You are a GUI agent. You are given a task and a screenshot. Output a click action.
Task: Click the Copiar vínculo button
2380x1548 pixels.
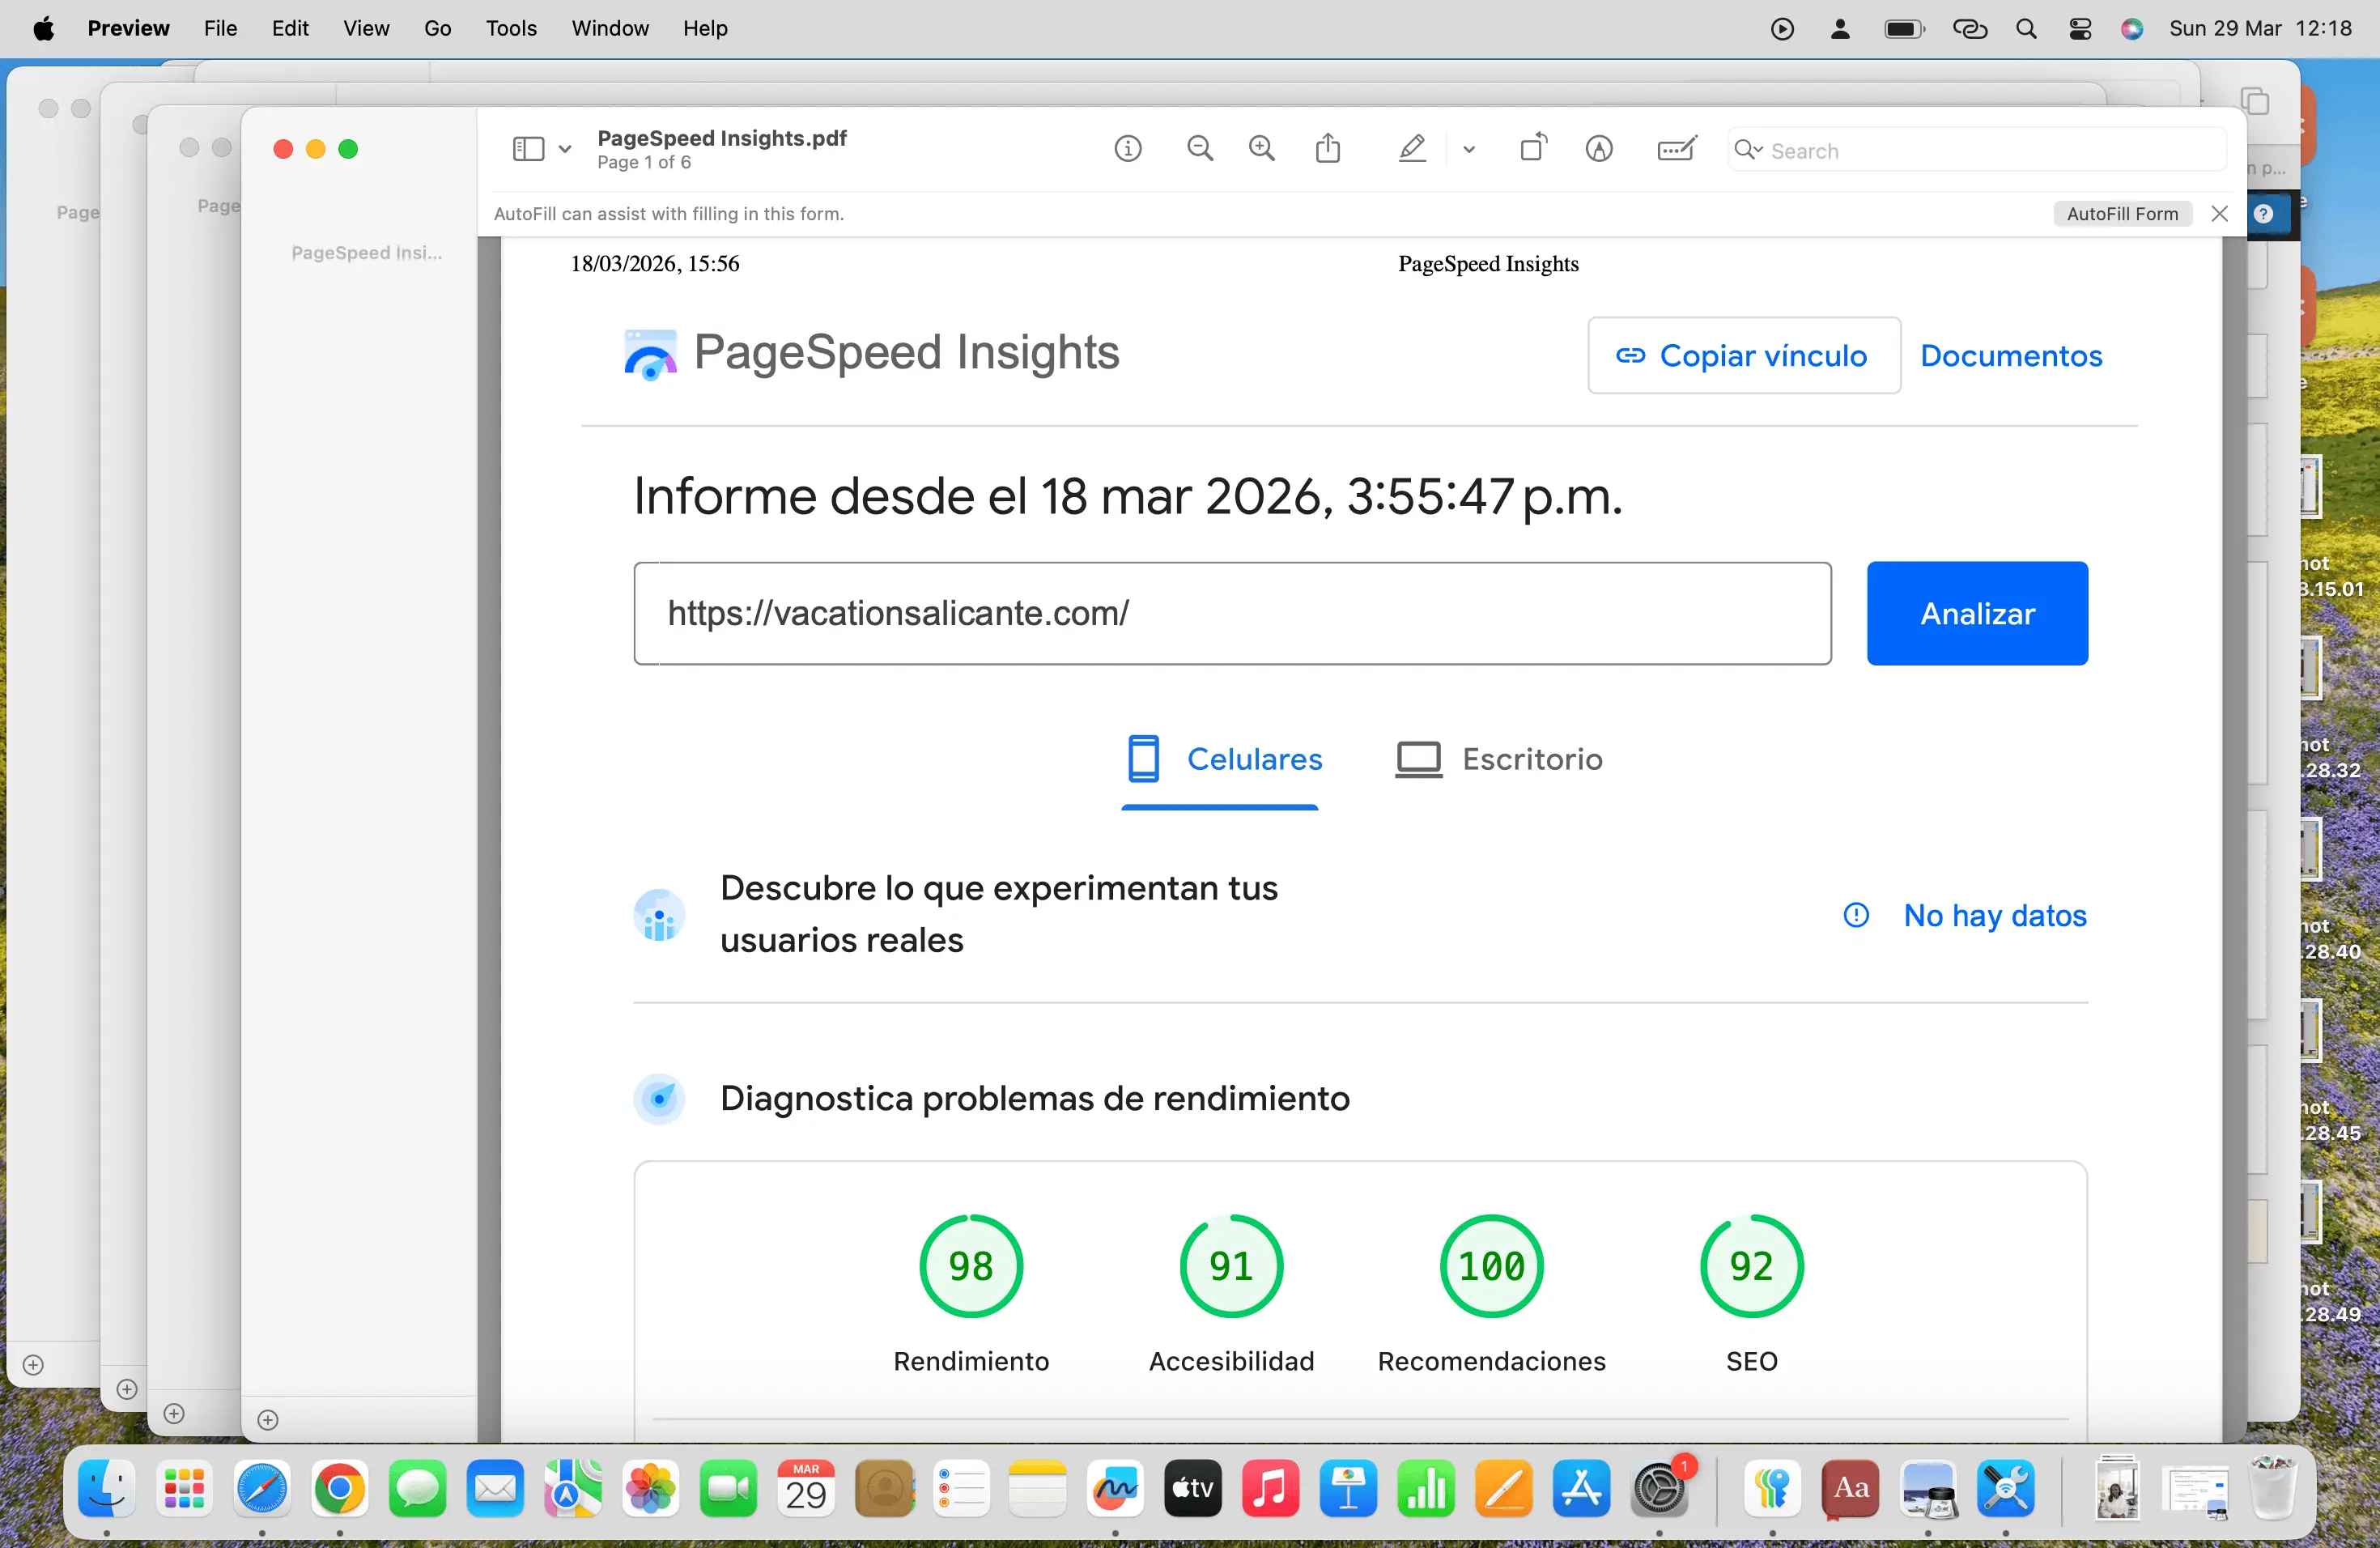(1744, 356)
